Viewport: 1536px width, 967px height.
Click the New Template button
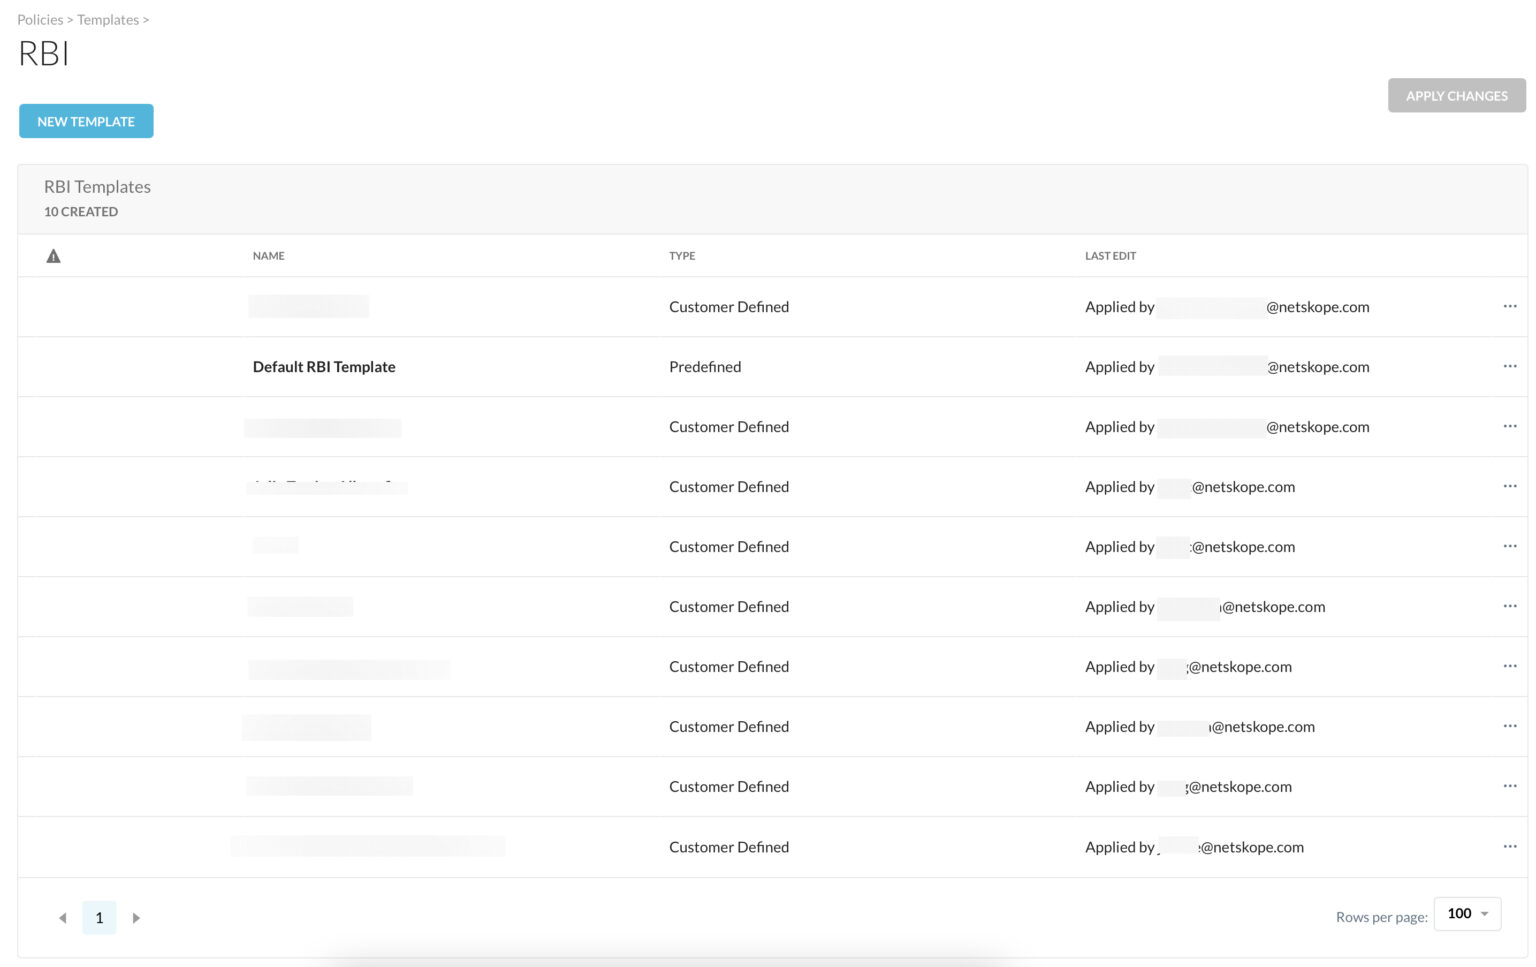coord(86,121)
